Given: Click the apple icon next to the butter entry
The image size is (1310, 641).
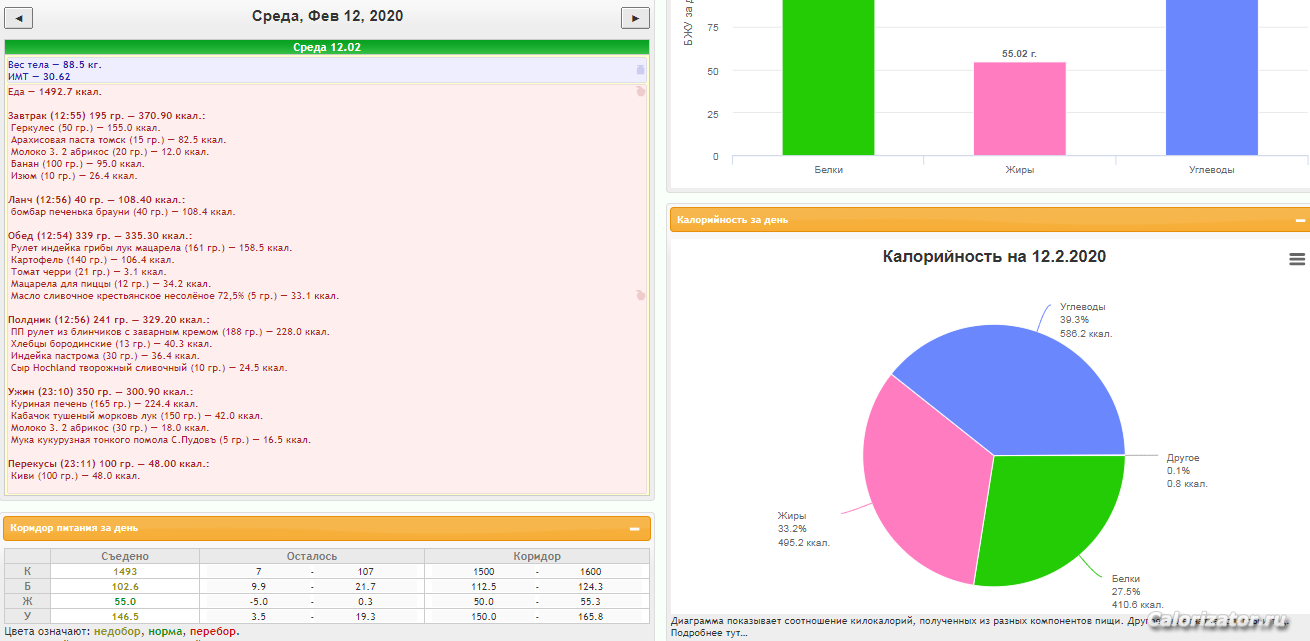Looking at the screenshot, I should 640,296.
